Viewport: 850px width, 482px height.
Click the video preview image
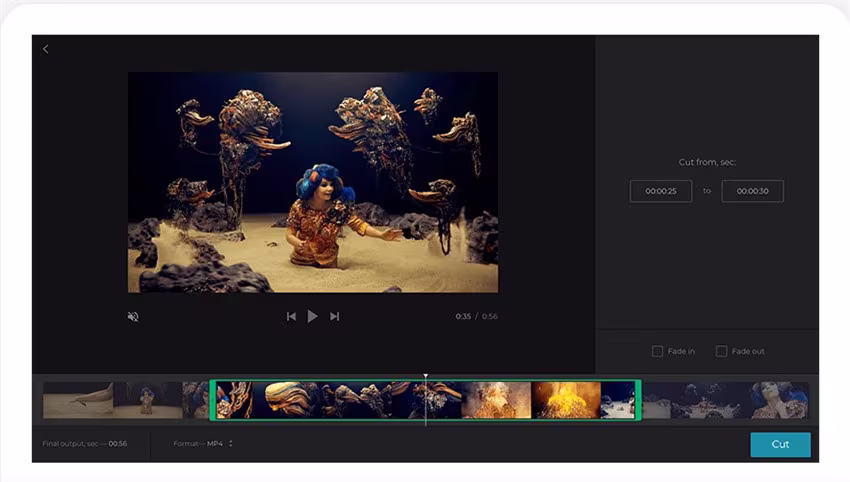(313, 182)
